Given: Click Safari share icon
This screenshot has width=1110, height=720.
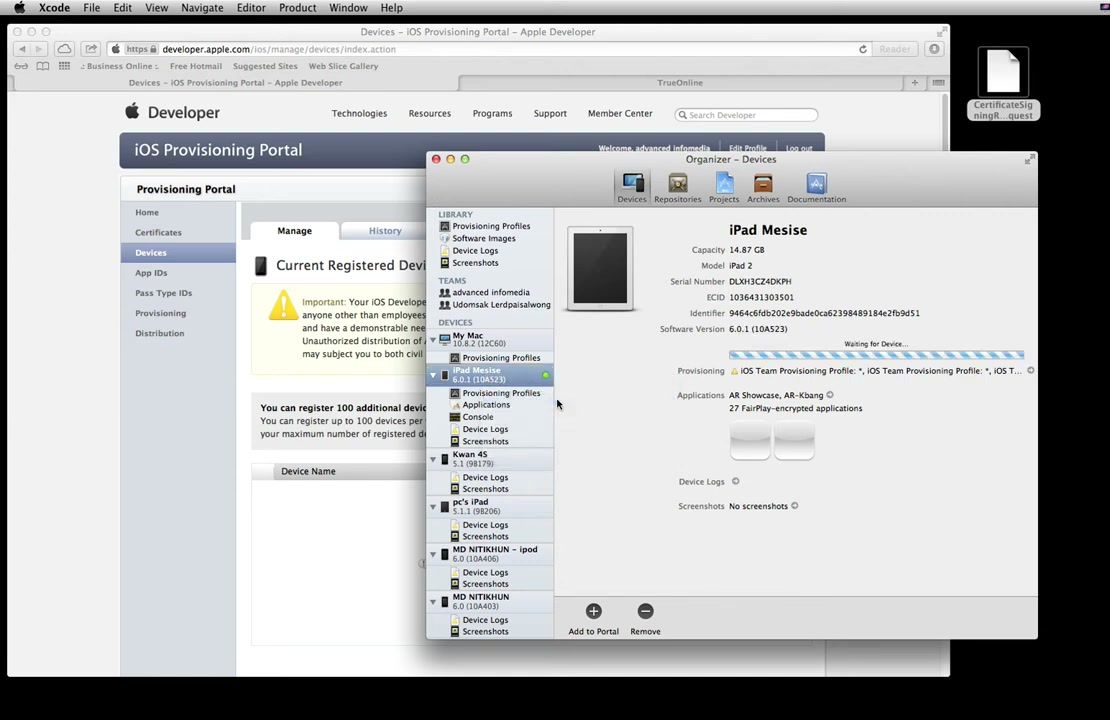Looking at the screenshot, I should [91, 49].
